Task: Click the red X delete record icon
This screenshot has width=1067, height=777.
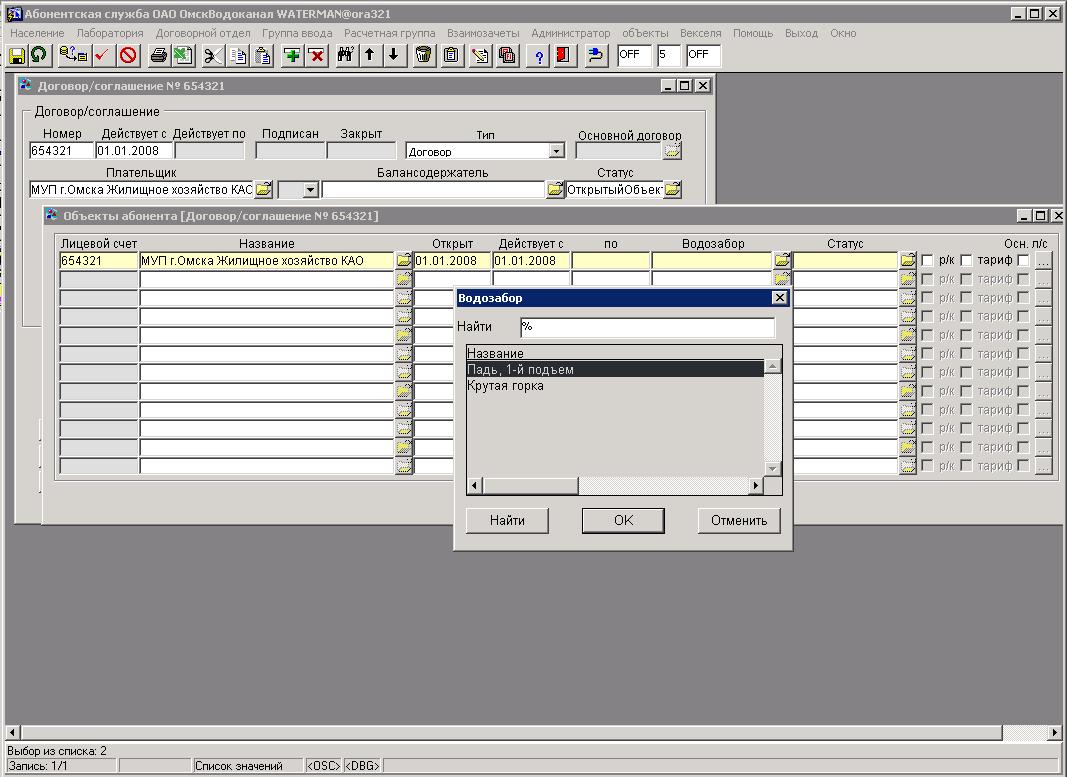Action: [317, 55]
